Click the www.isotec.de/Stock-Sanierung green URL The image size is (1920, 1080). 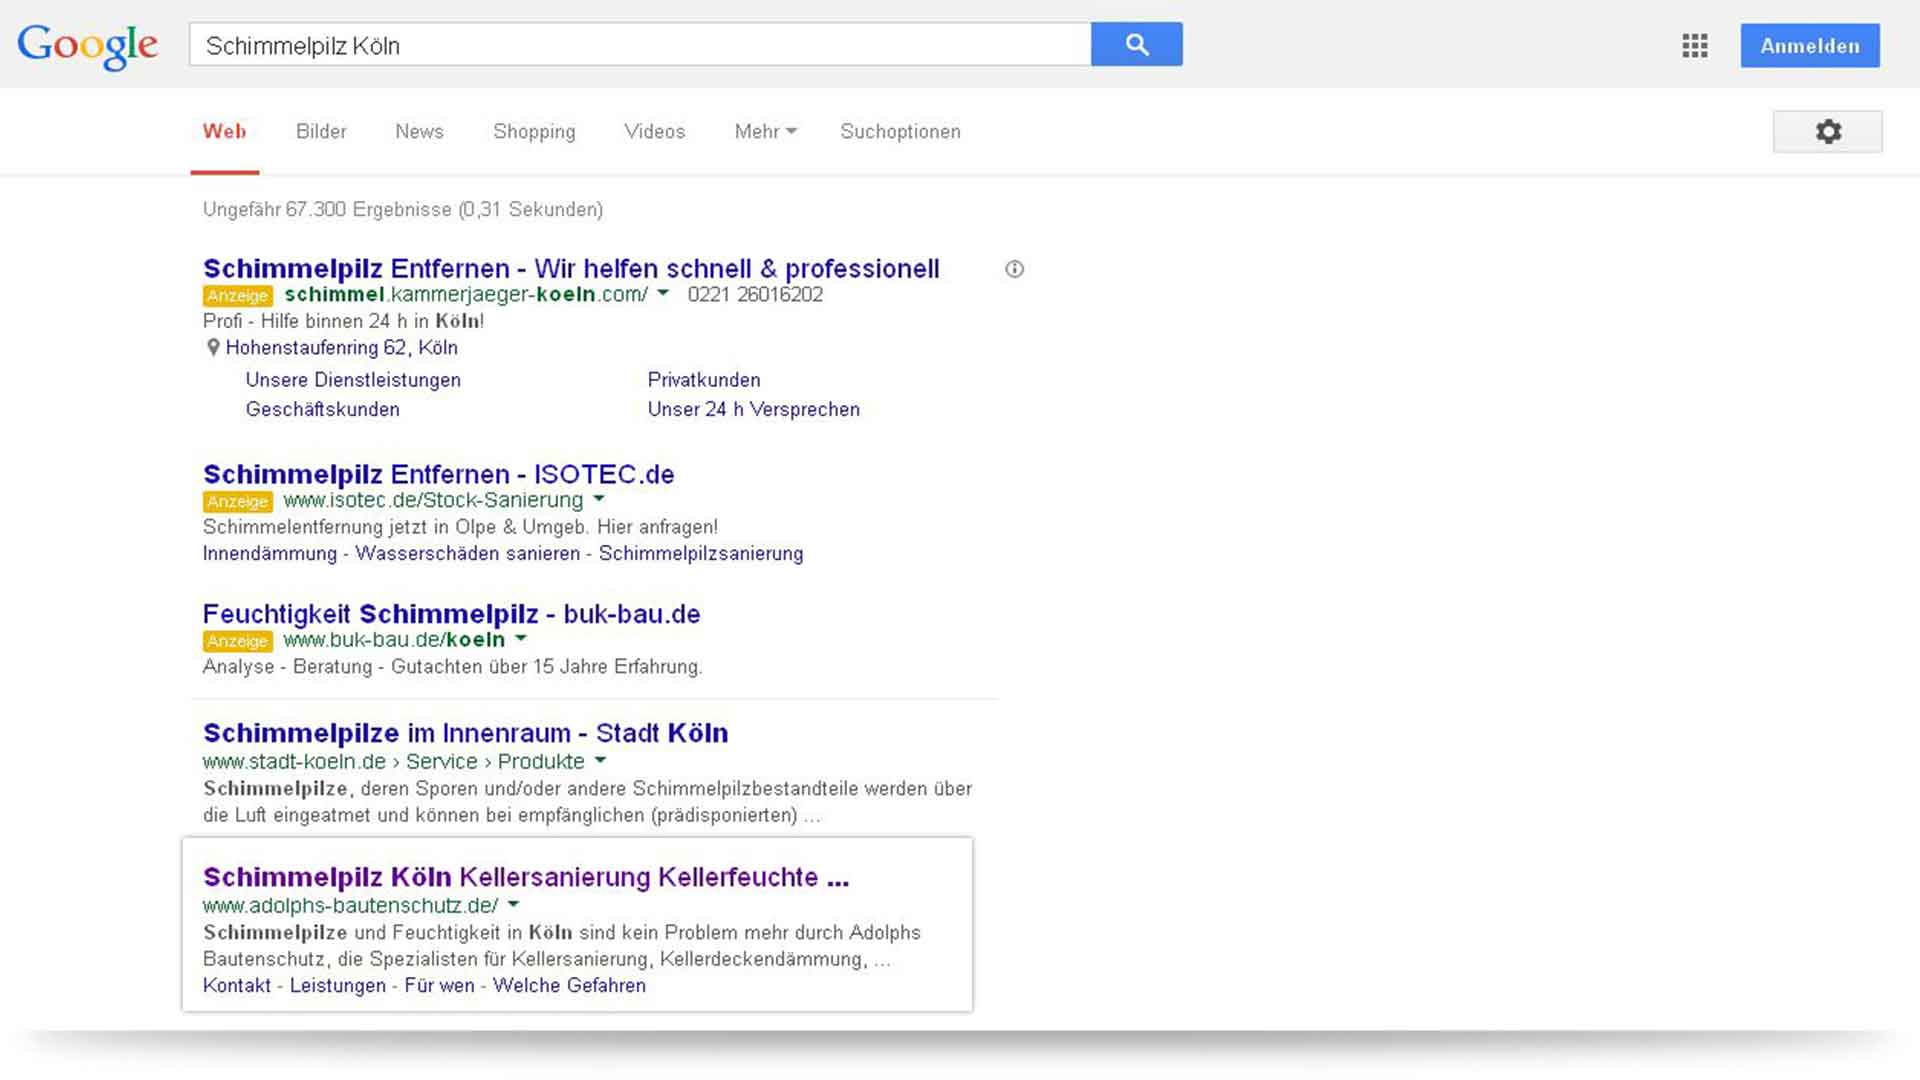point(433,500)
